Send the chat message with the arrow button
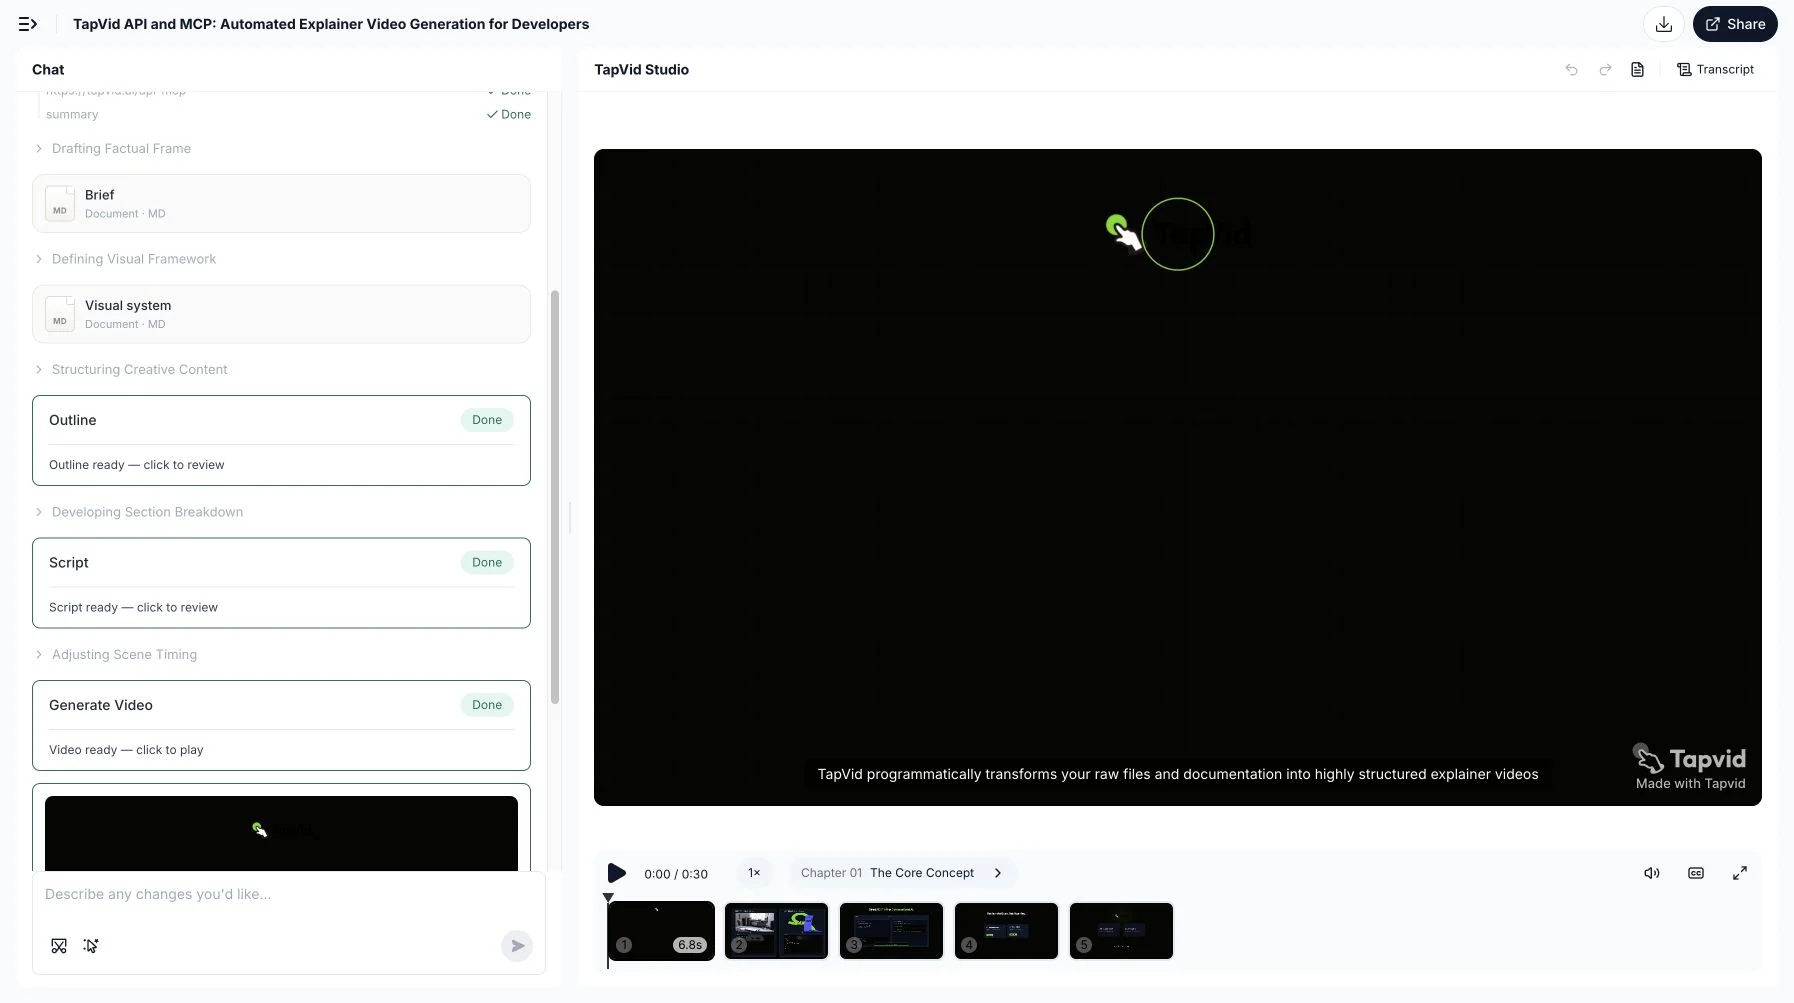 click(x=517, y=946)
